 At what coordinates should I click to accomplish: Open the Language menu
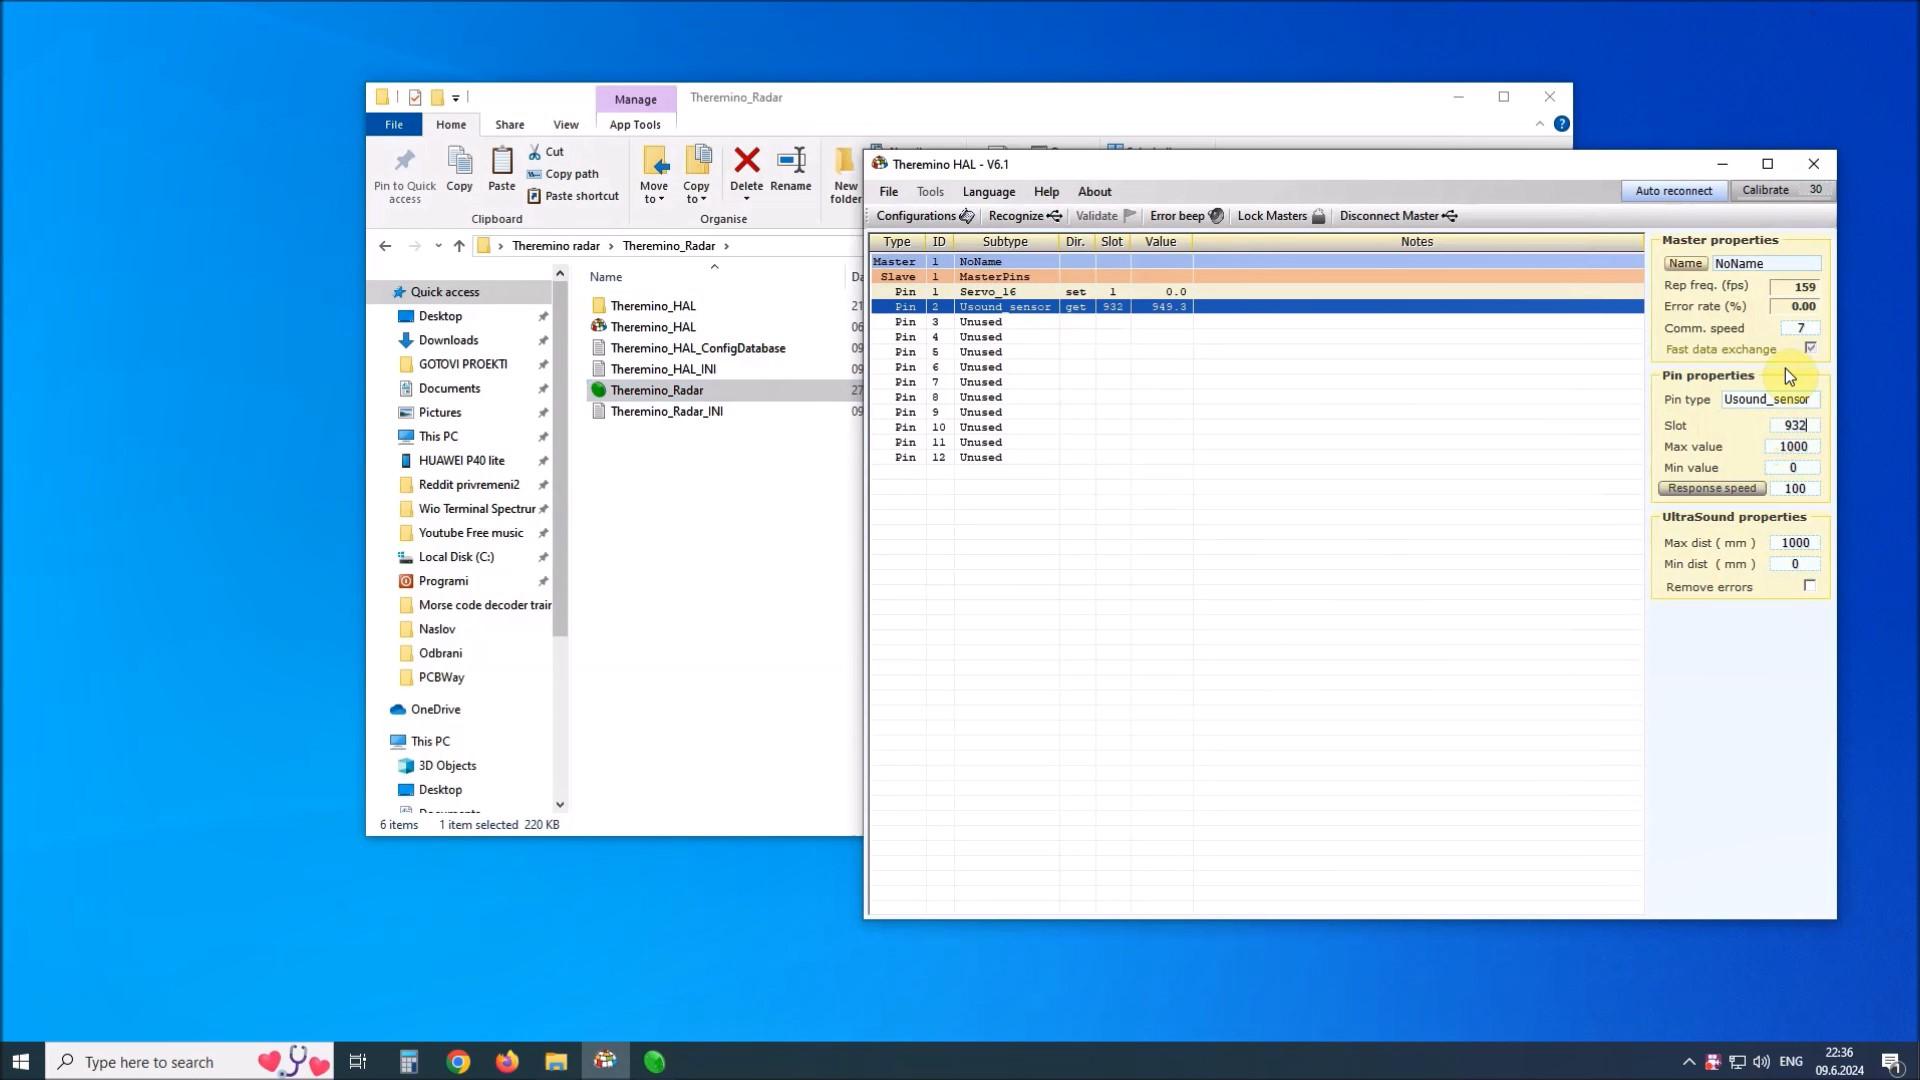[989, 191]
